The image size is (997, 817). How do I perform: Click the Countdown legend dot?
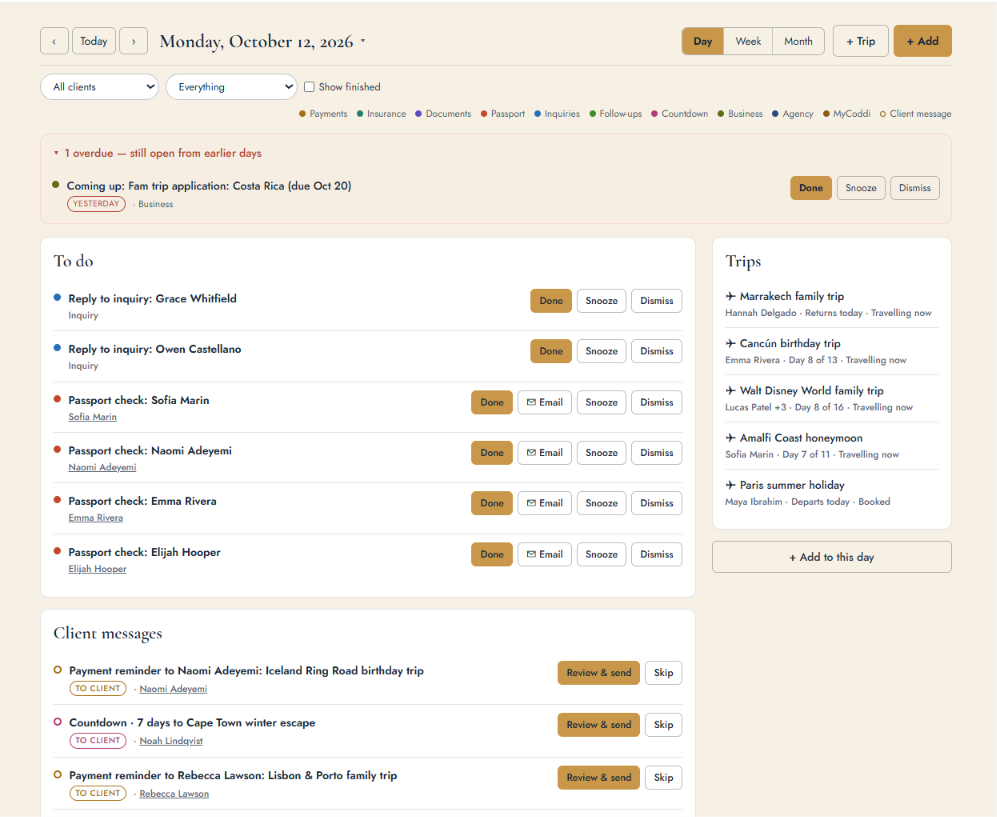tap(654, 114)
